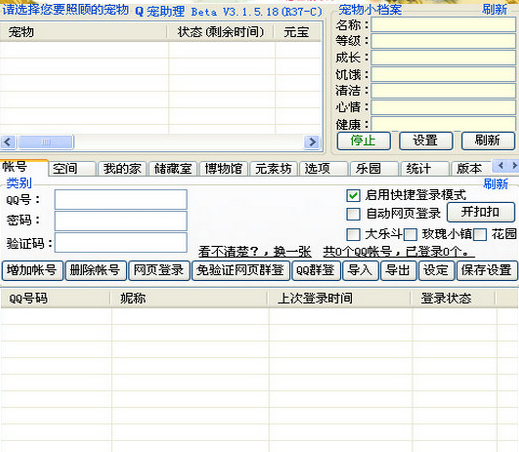This screenshot has height=452, width=519.
Task: Enable 自动网页登录 checkbox
Action: click(x=353, y=214)
